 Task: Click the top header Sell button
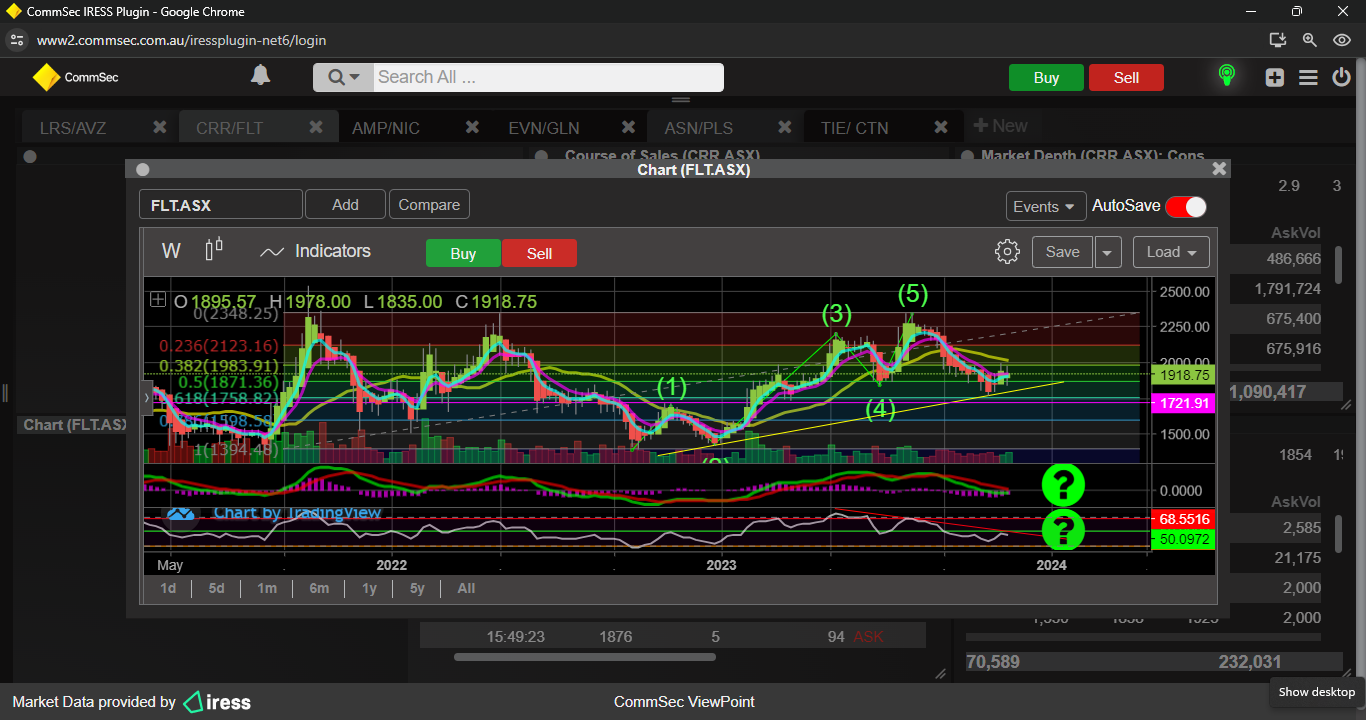click(x=1126, y=78)
